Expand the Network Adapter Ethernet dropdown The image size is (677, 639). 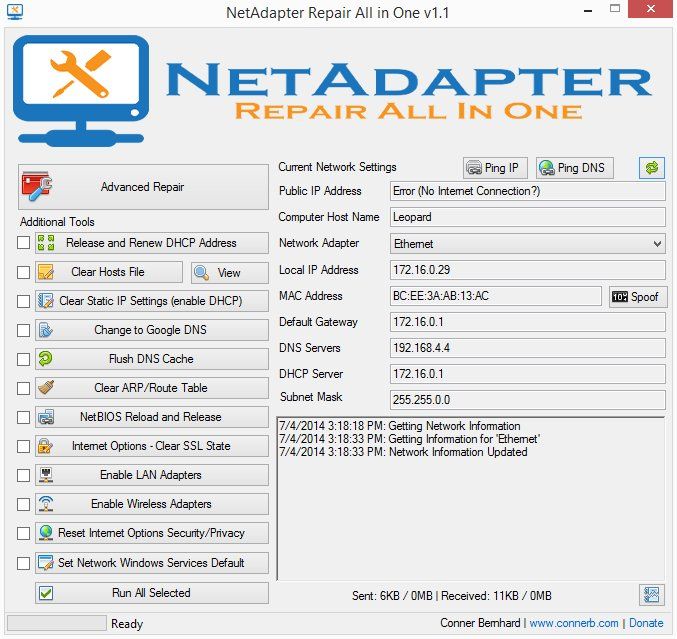point(527,244)
